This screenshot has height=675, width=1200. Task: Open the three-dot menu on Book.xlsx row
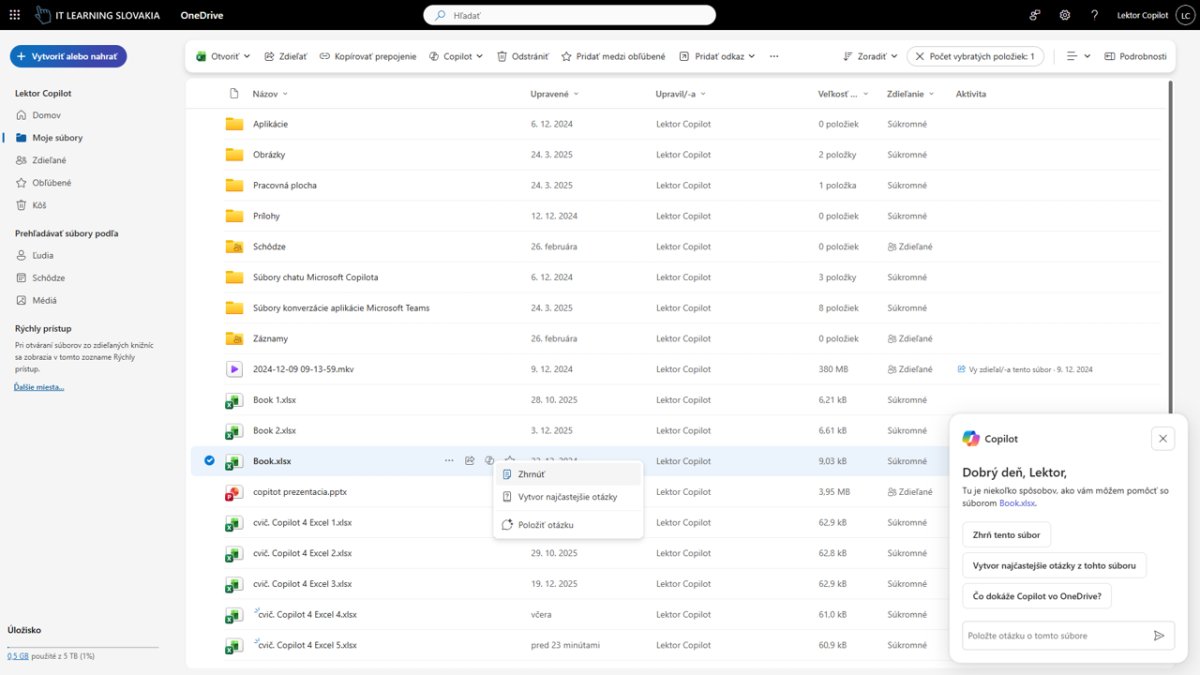point(449,461)
